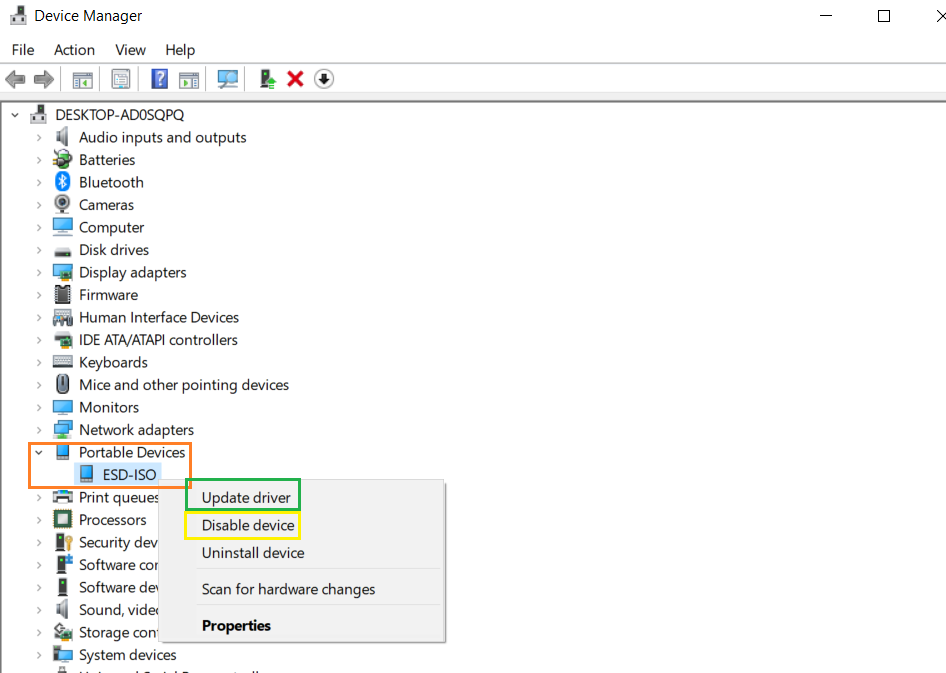Update driver using the green toolbar icon
The height and width of the screenshot is (673, 946).
point(267,79)
